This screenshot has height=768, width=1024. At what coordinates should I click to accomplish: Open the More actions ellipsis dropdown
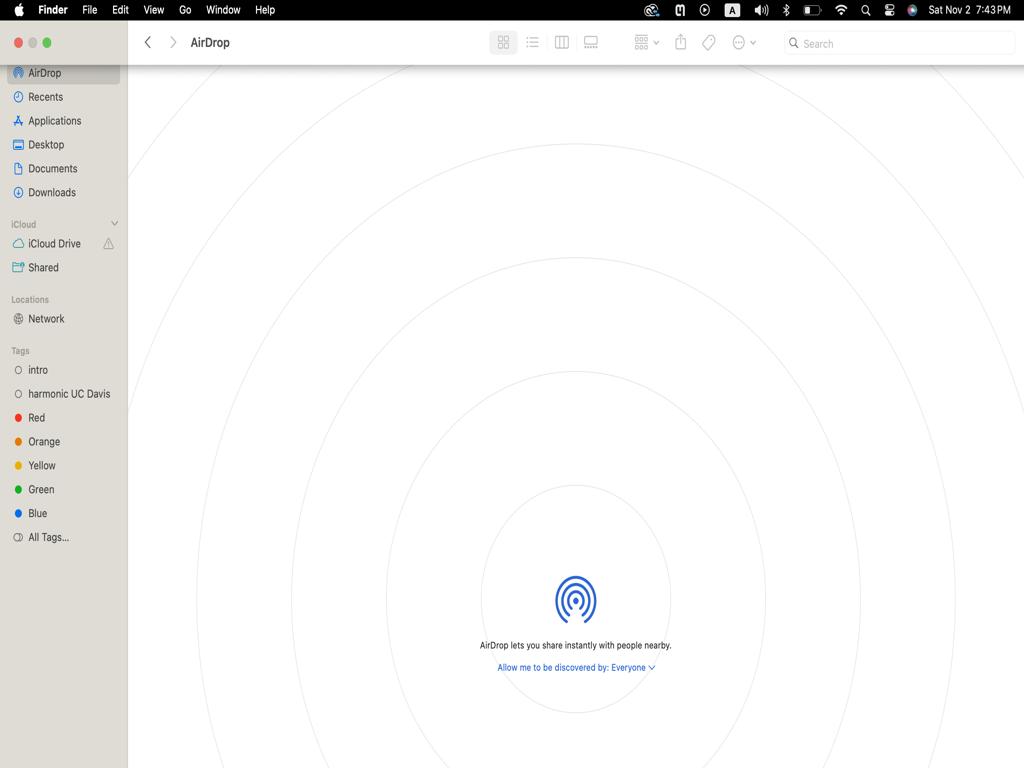coord(744,43)
